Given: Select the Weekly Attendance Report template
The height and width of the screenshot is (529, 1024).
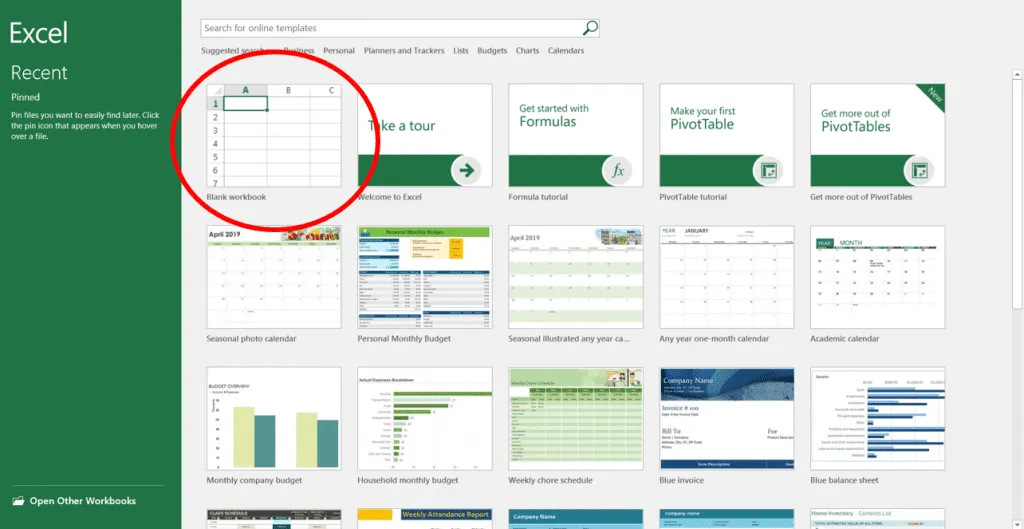Looking at the screenshot, I should (424, 519).
